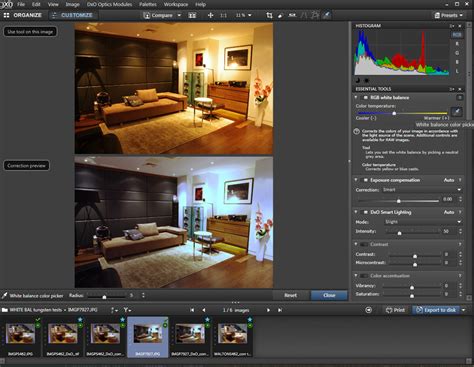The image size is (474, 367).
Task: Open the Presets dropdown
Action: tap(449, 15)
